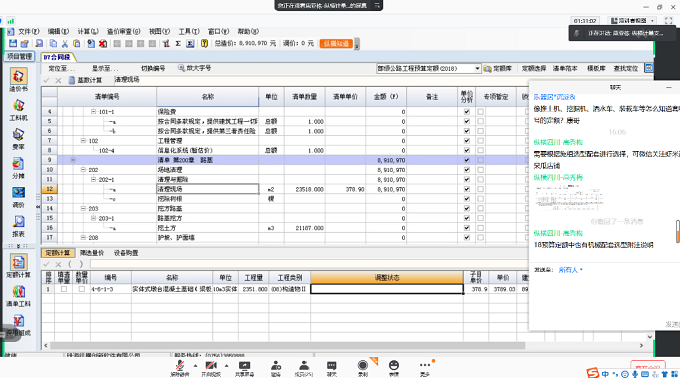Open the 分摊 sidebar icon

(18, 164)
